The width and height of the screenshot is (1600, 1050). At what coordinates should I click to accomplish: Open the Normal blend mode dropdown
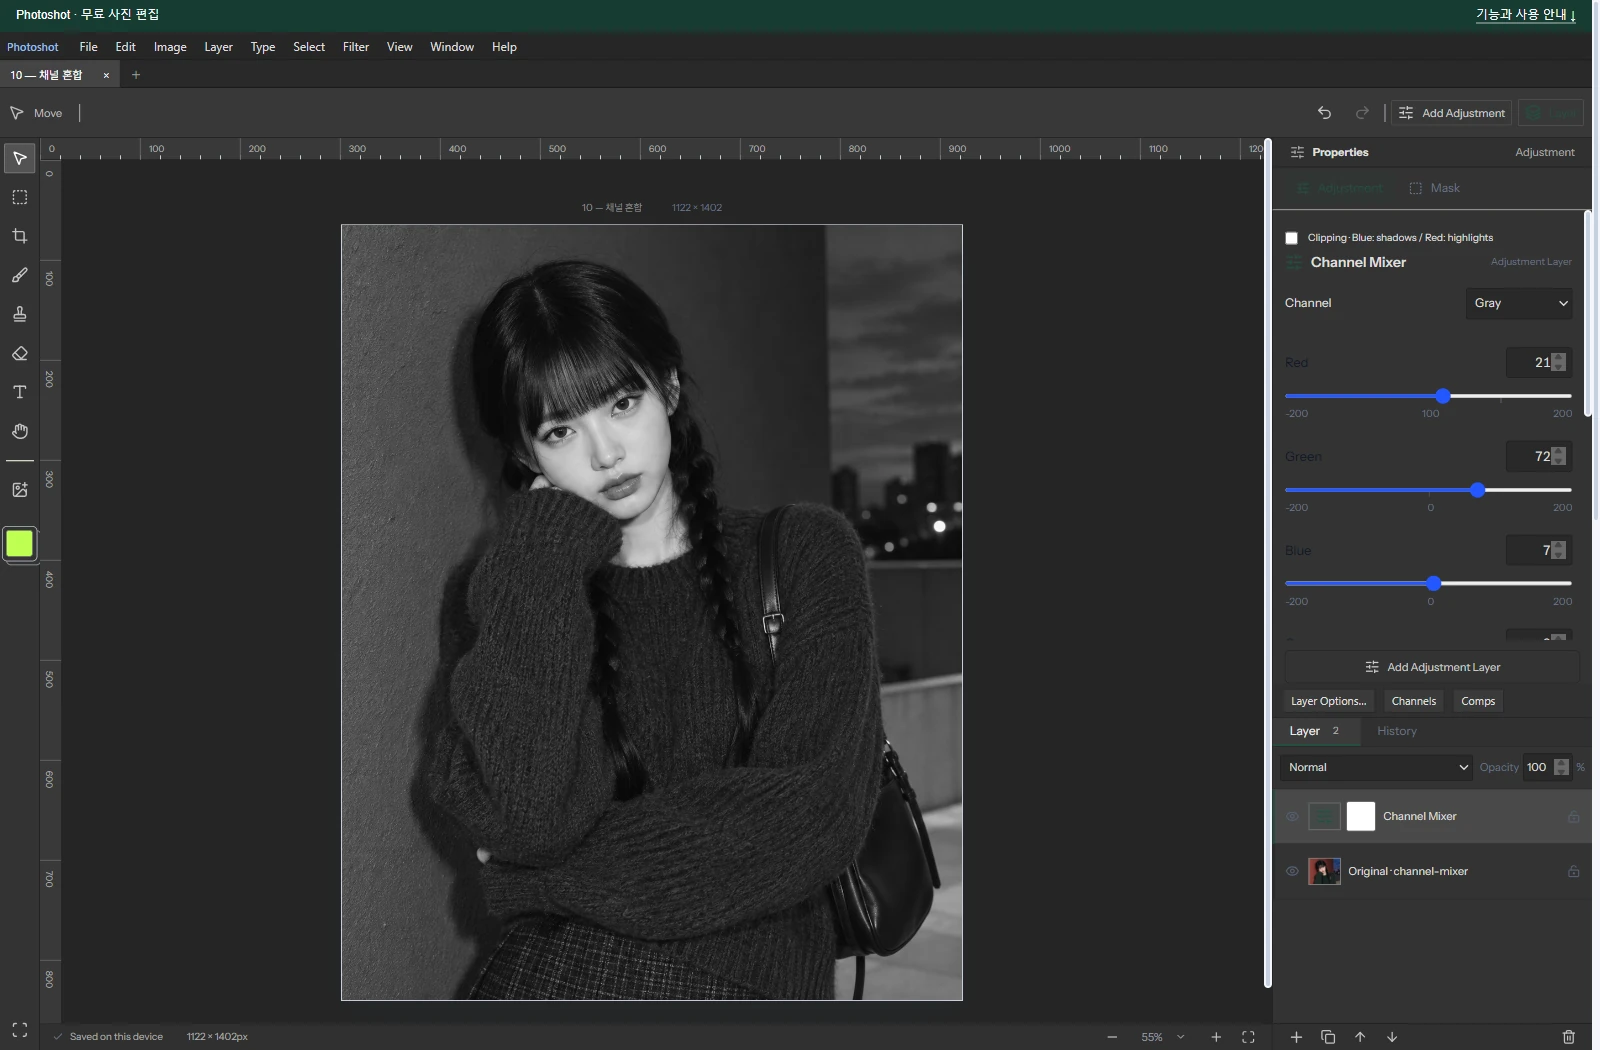click(1376, 768)
